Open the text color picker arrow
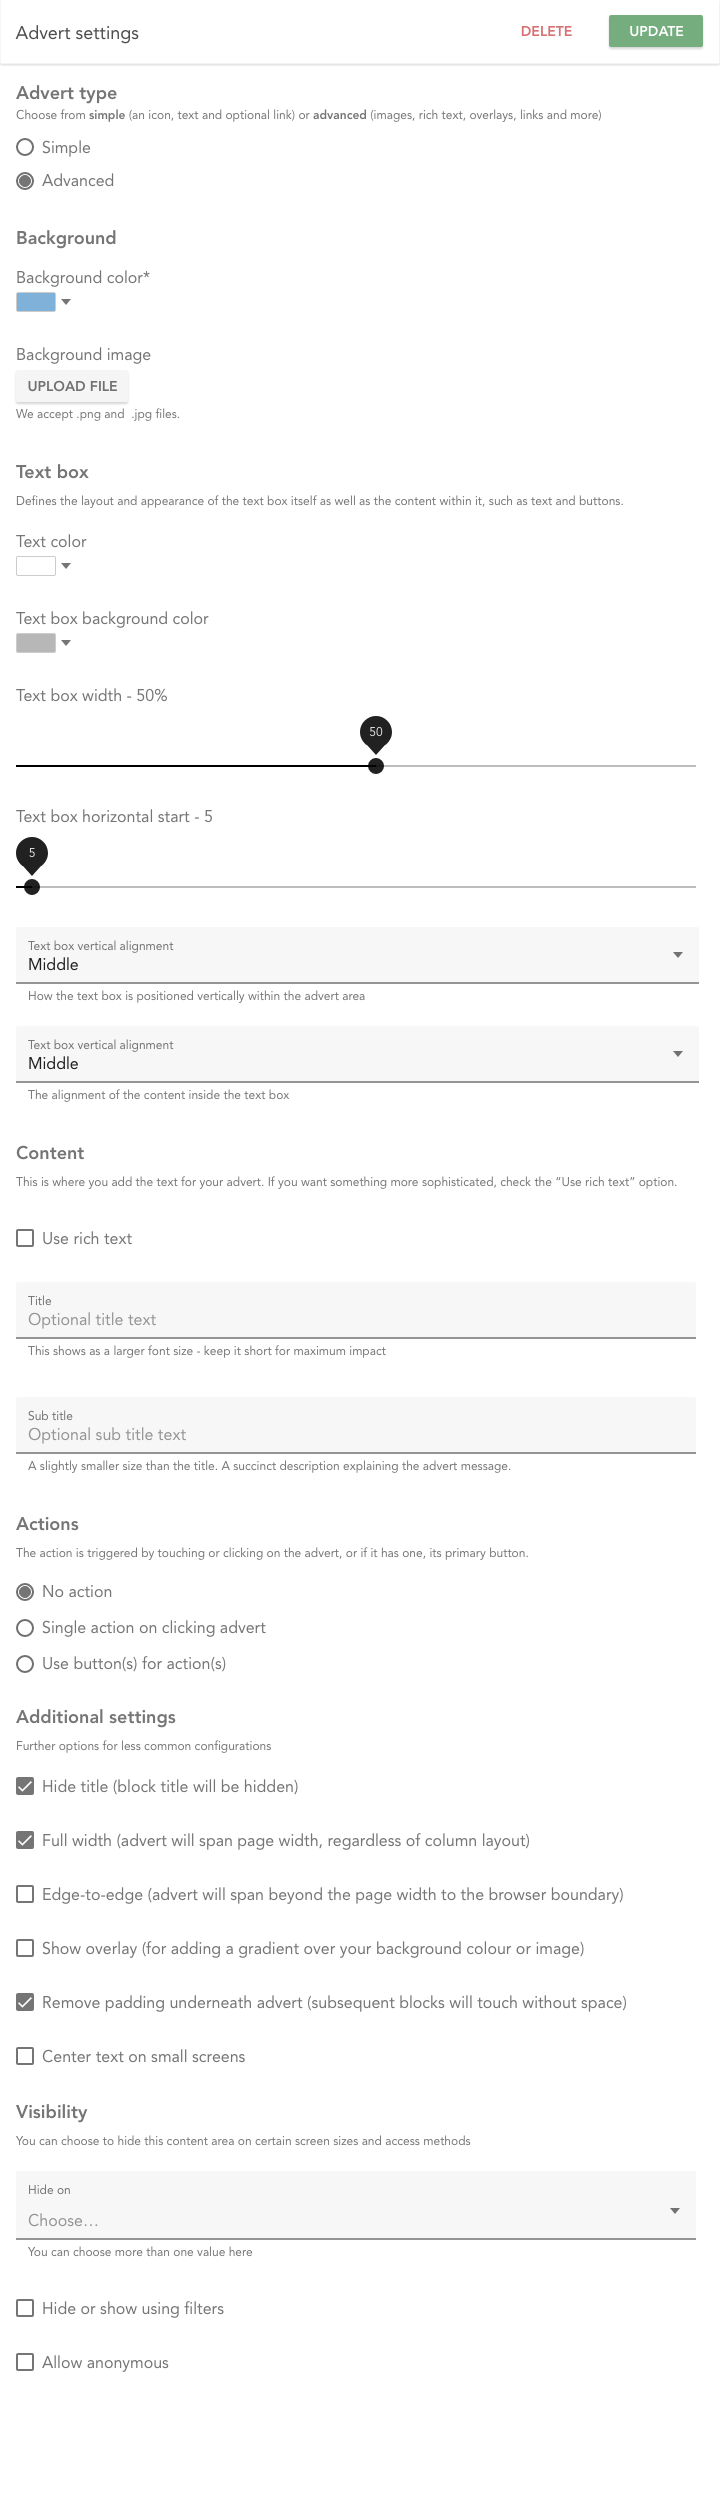Viewport: 720px width, 2503px height. [x=66, y=566]
